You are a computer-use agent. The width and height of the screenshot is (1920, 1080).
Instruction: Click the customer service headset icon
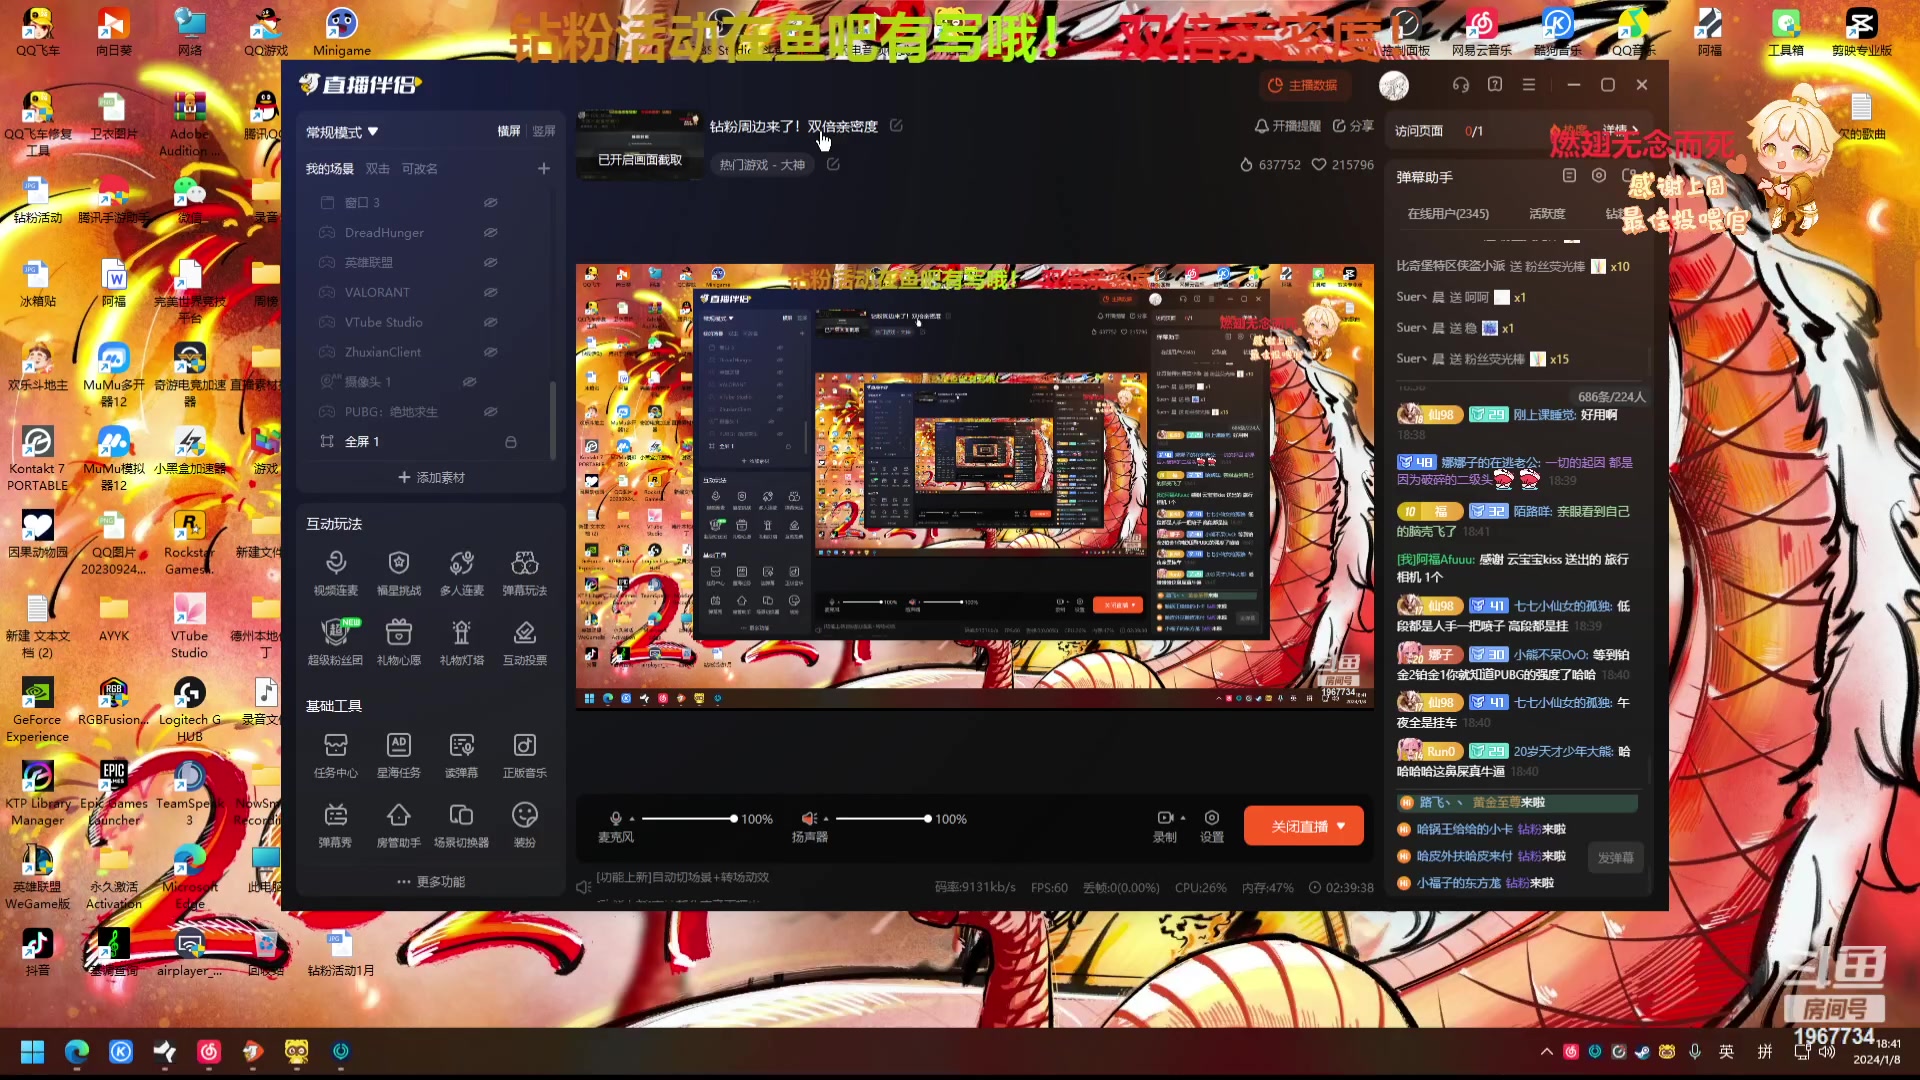pos(1461,85)
